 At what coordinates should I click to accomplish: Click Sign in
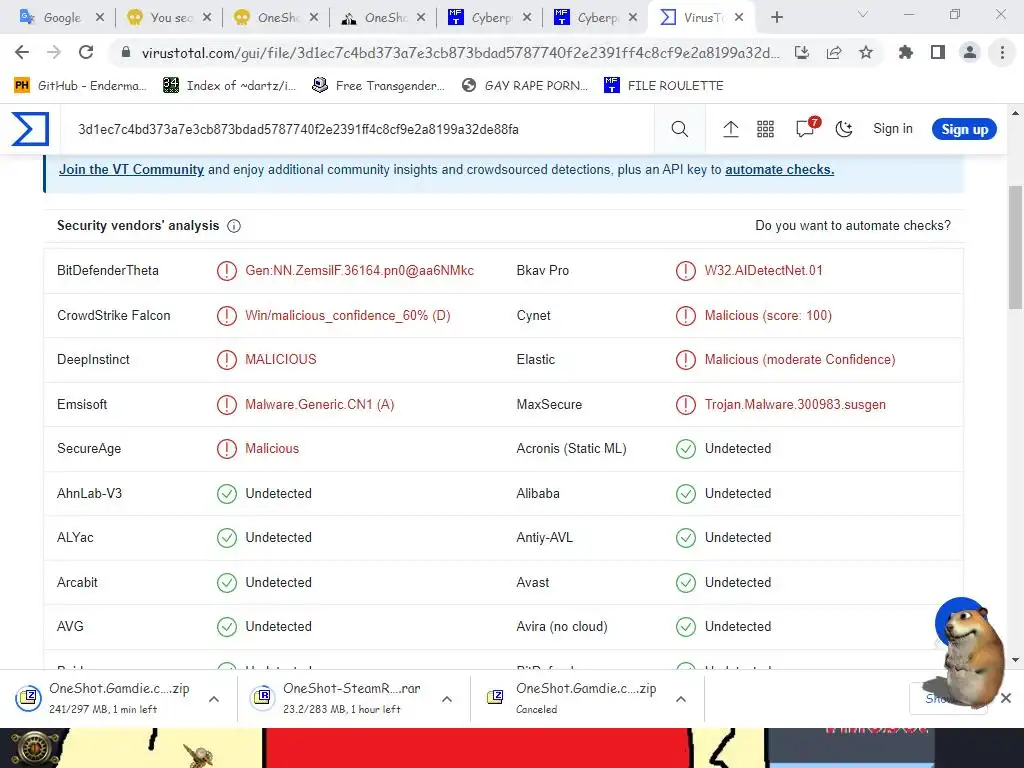[893, 129]
